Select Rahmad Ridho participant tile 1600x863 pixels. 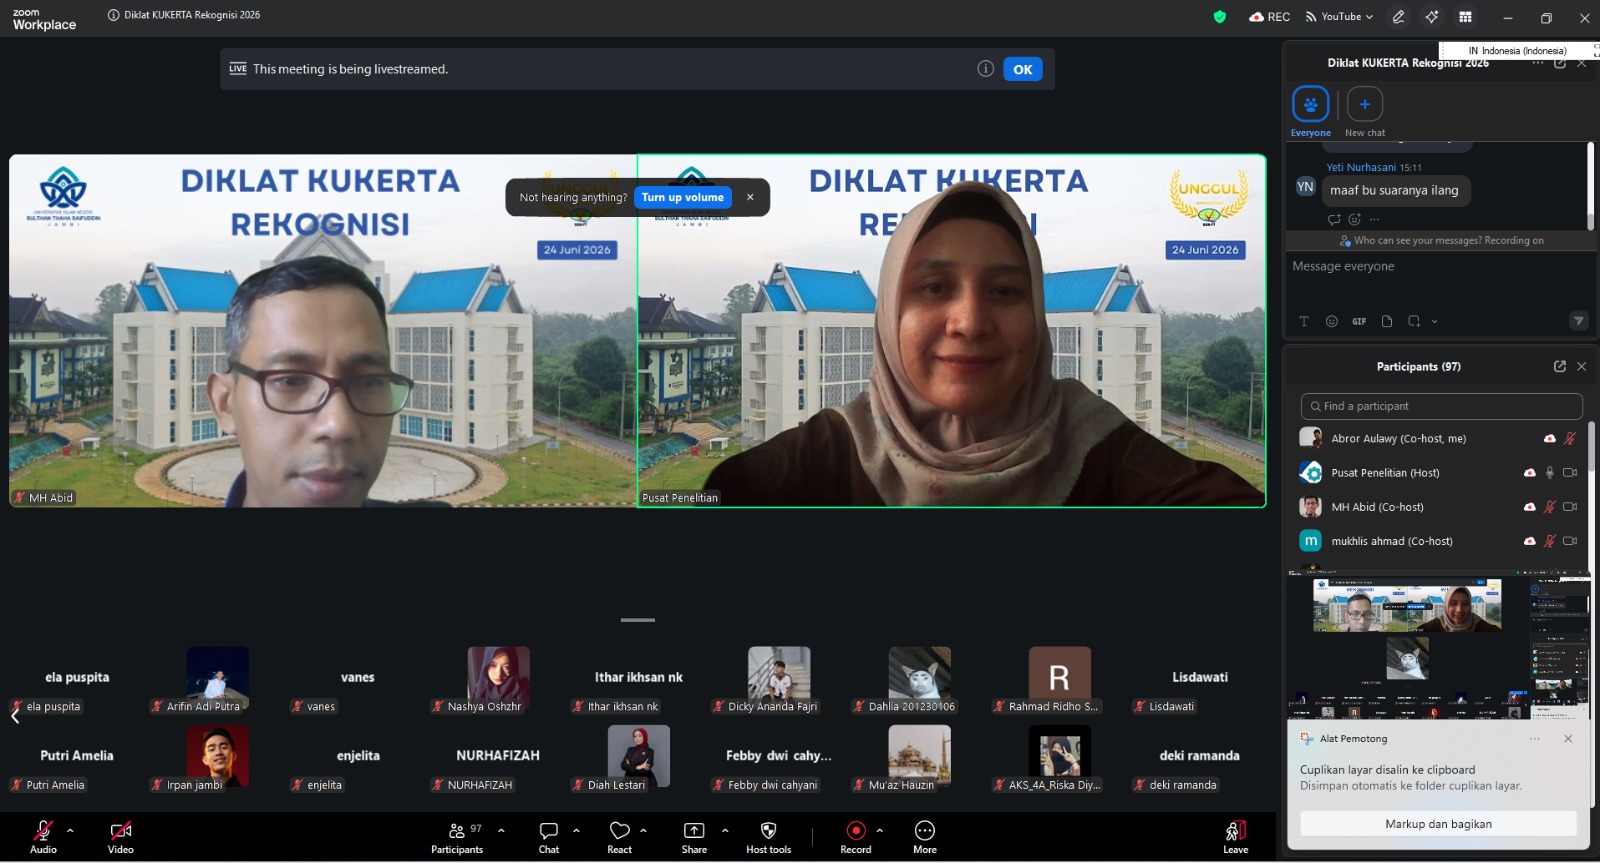(1059, 680)
